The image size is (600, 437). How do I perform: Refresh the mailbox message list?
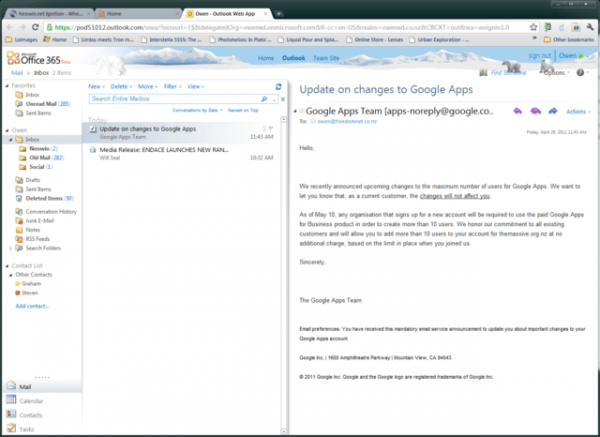click(x=279, y=87)
